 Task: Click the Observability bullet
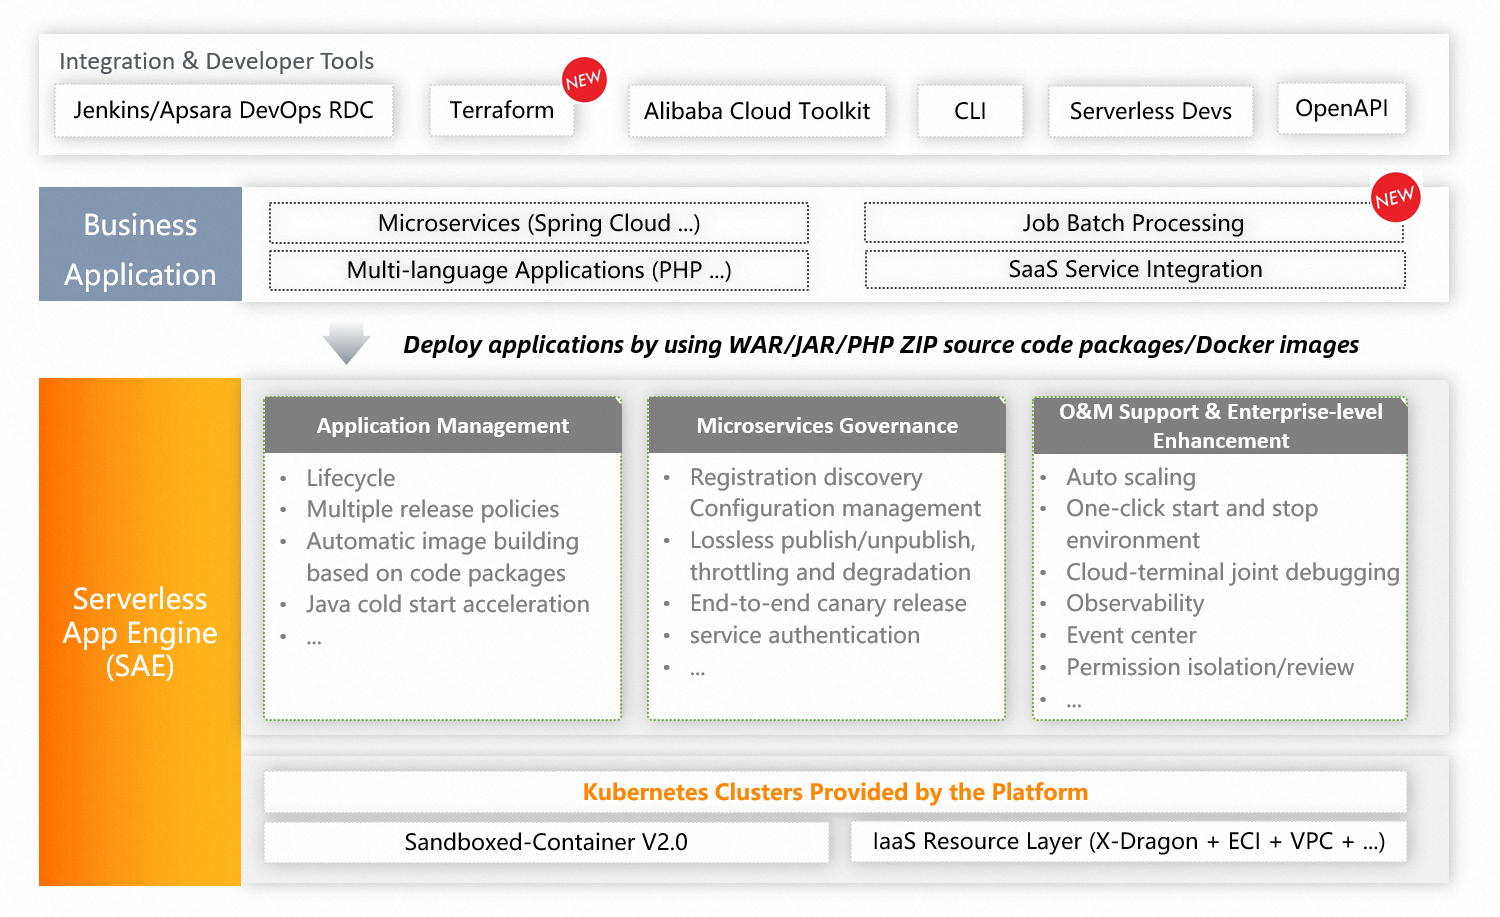[x=1135, y=603]
